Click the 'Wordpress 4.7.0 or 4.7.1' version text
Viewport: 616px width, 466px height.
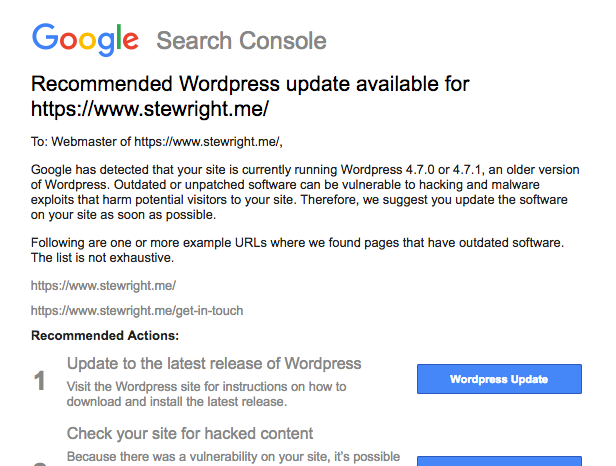pyautogui.click(x=411, y=170)
